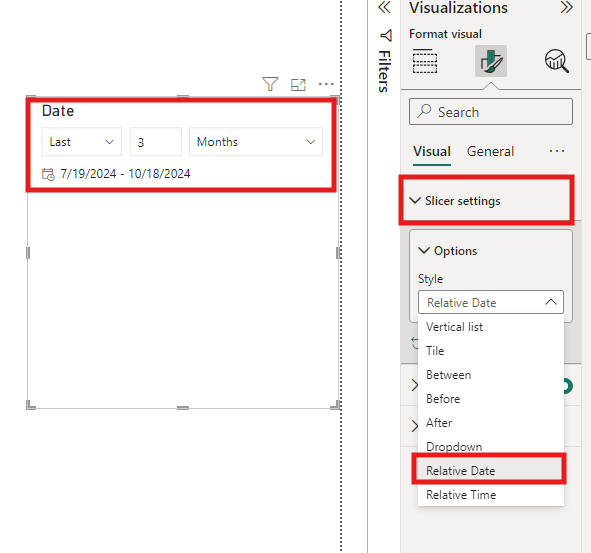Open More options ellipsis above the slicer
The width and height of the screenshot is (591, 553).
pyautogui.click(x=326, y=84)
